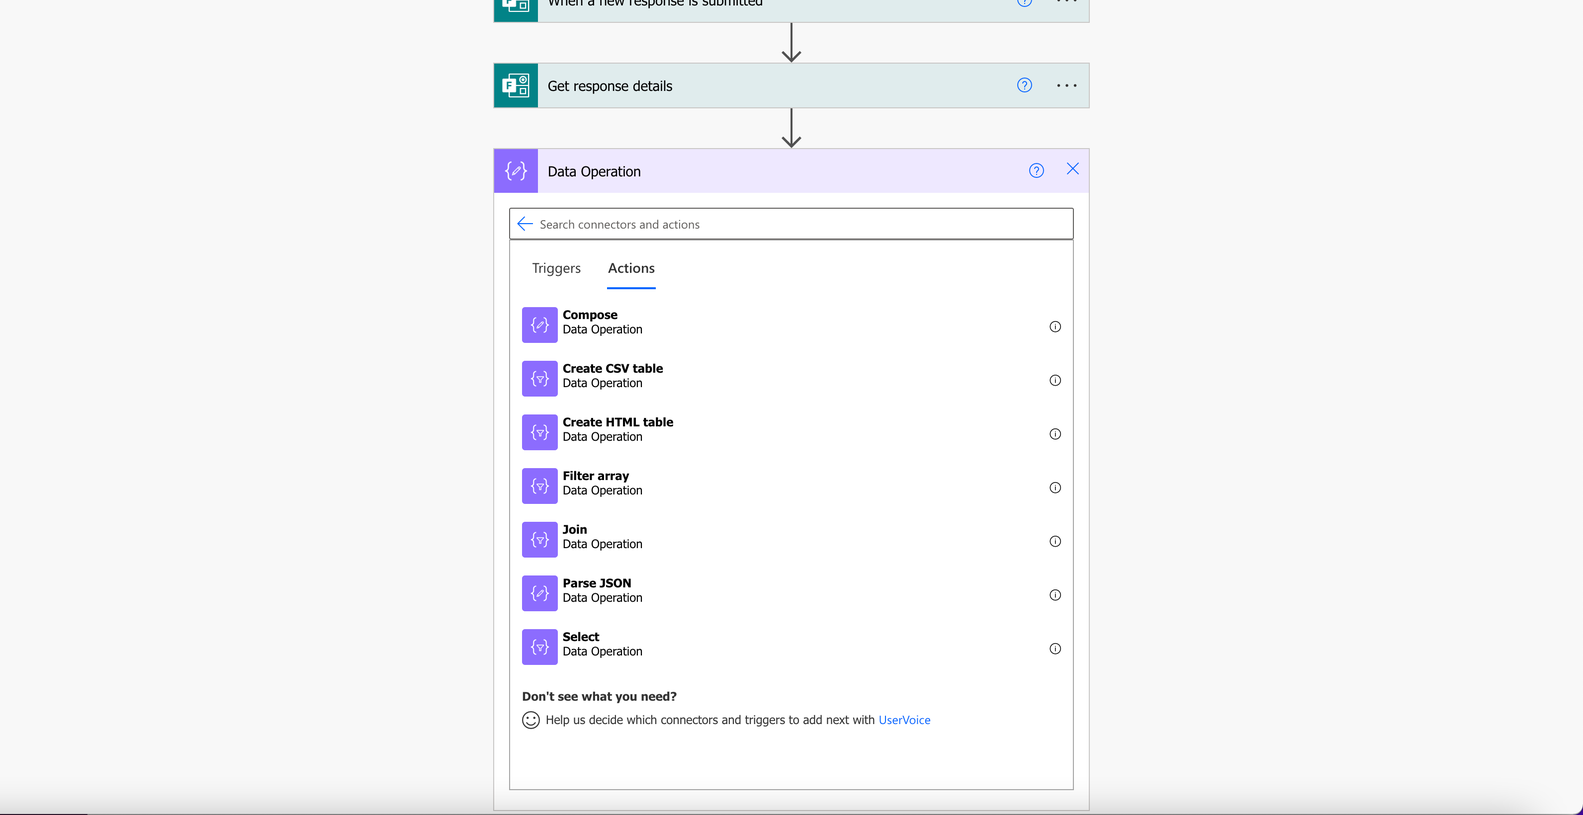Select the Filter array action icon
The height and width of the screenshot is (815, 1583).
pyautogui.click(x=539, y=486)
